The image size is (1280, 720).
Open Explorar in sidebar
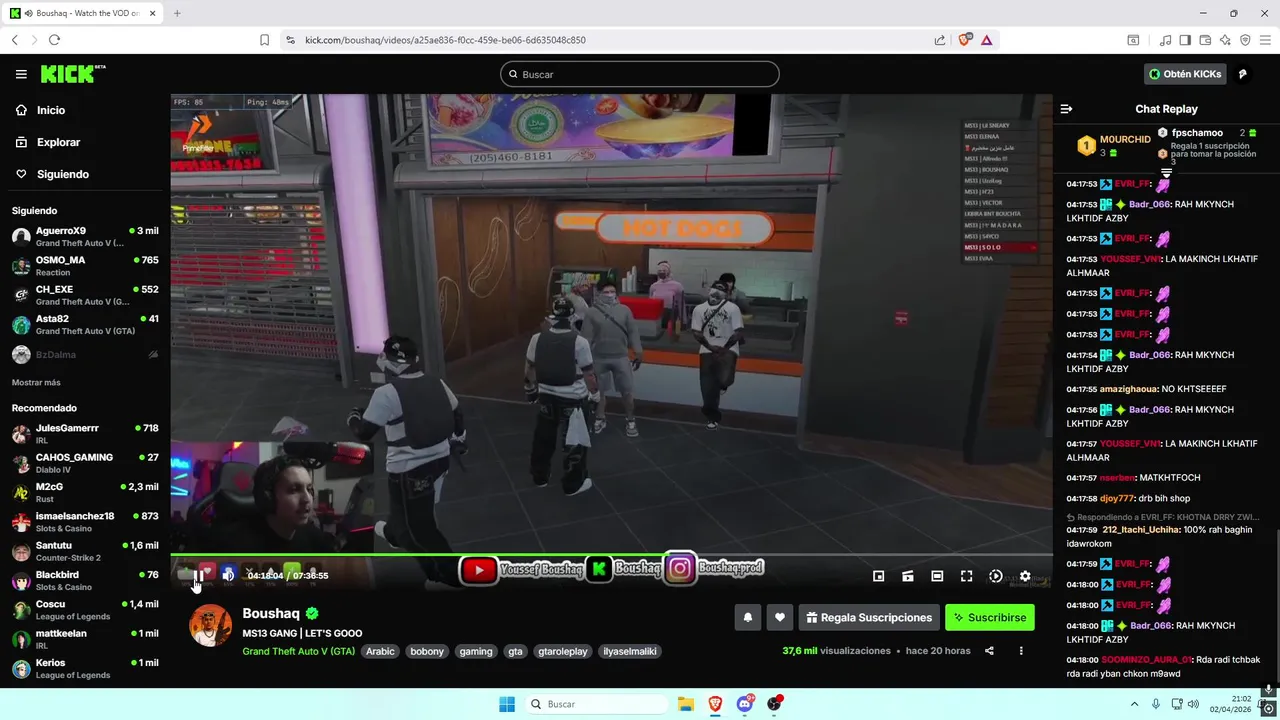point(47,142)
